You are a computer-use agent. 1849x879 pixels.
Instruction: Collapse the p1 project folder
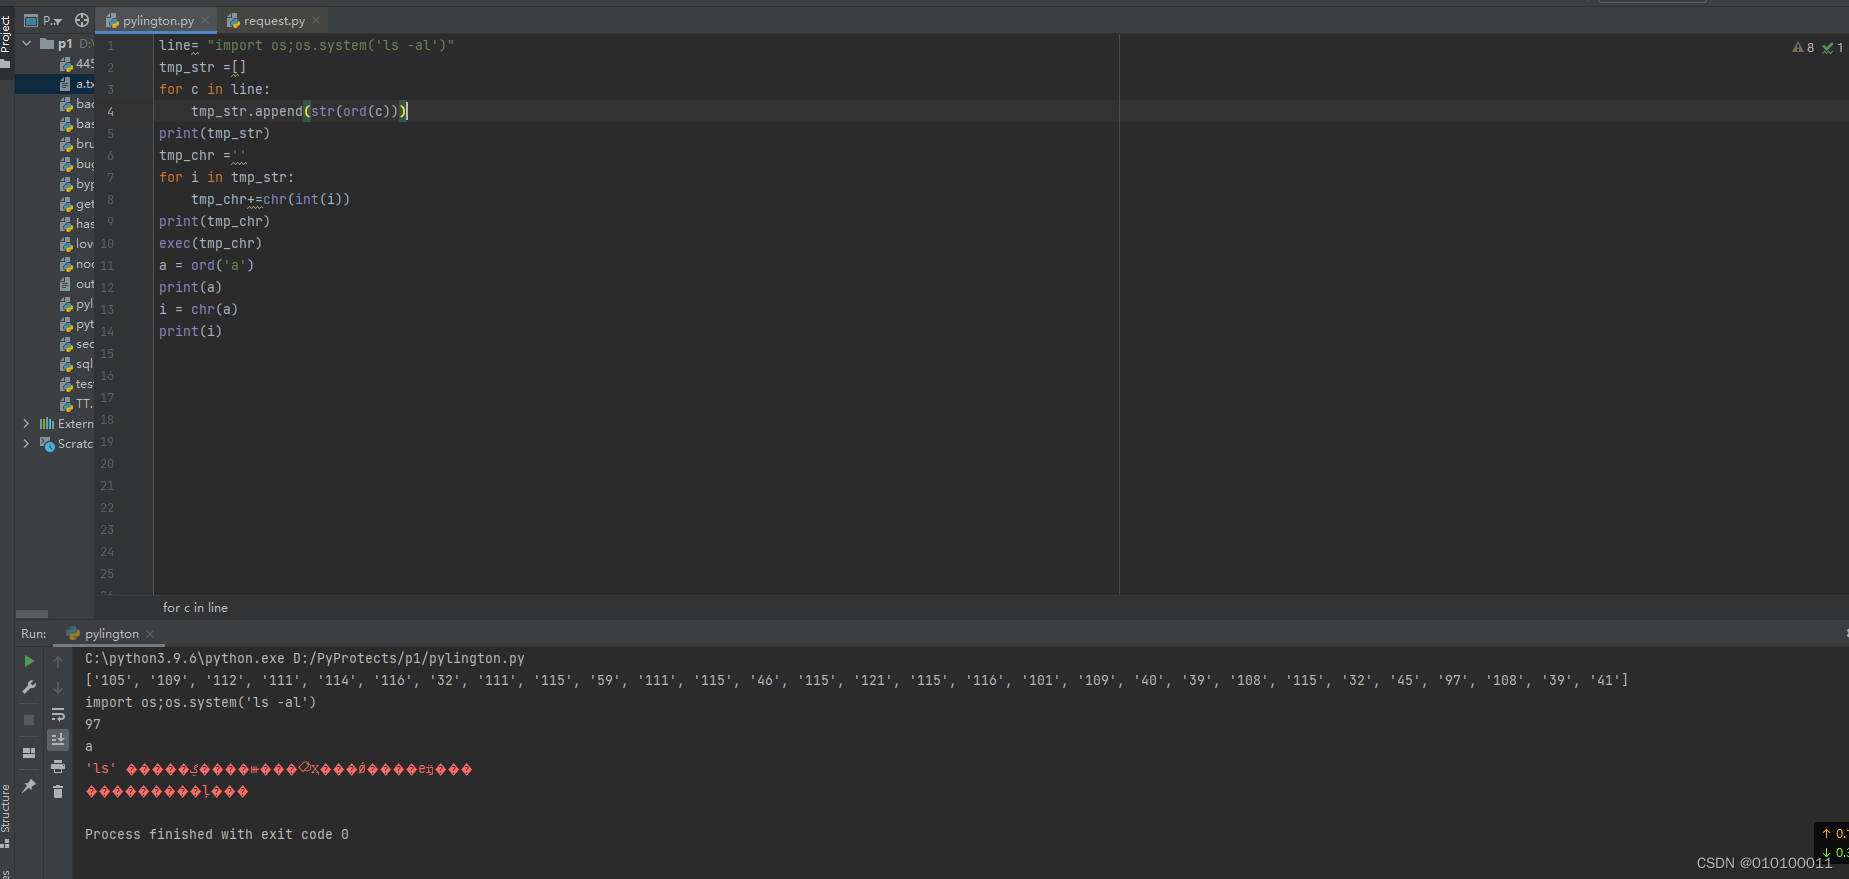tap(27, 44)
